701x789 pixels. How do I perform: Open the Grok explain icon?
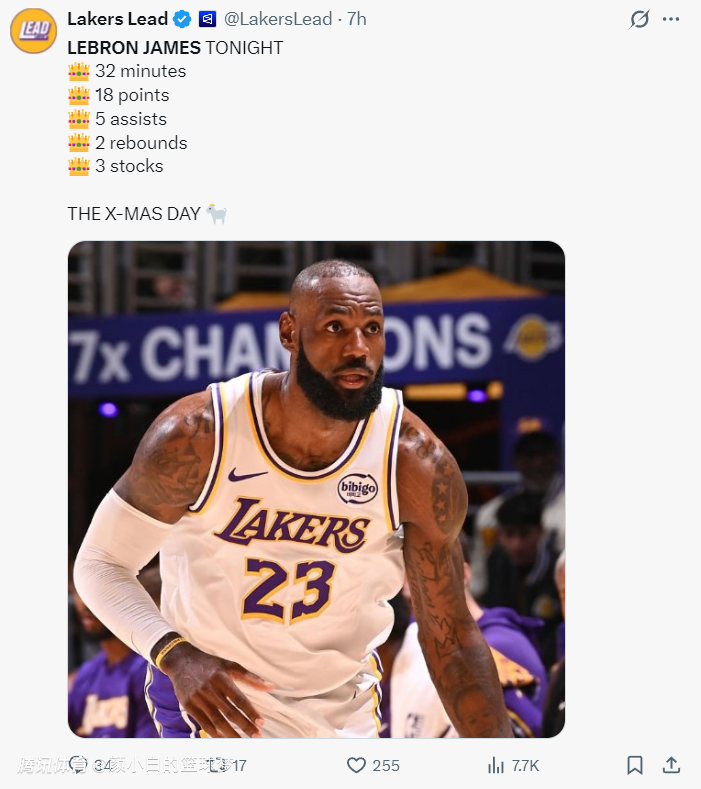pos(639,19)
